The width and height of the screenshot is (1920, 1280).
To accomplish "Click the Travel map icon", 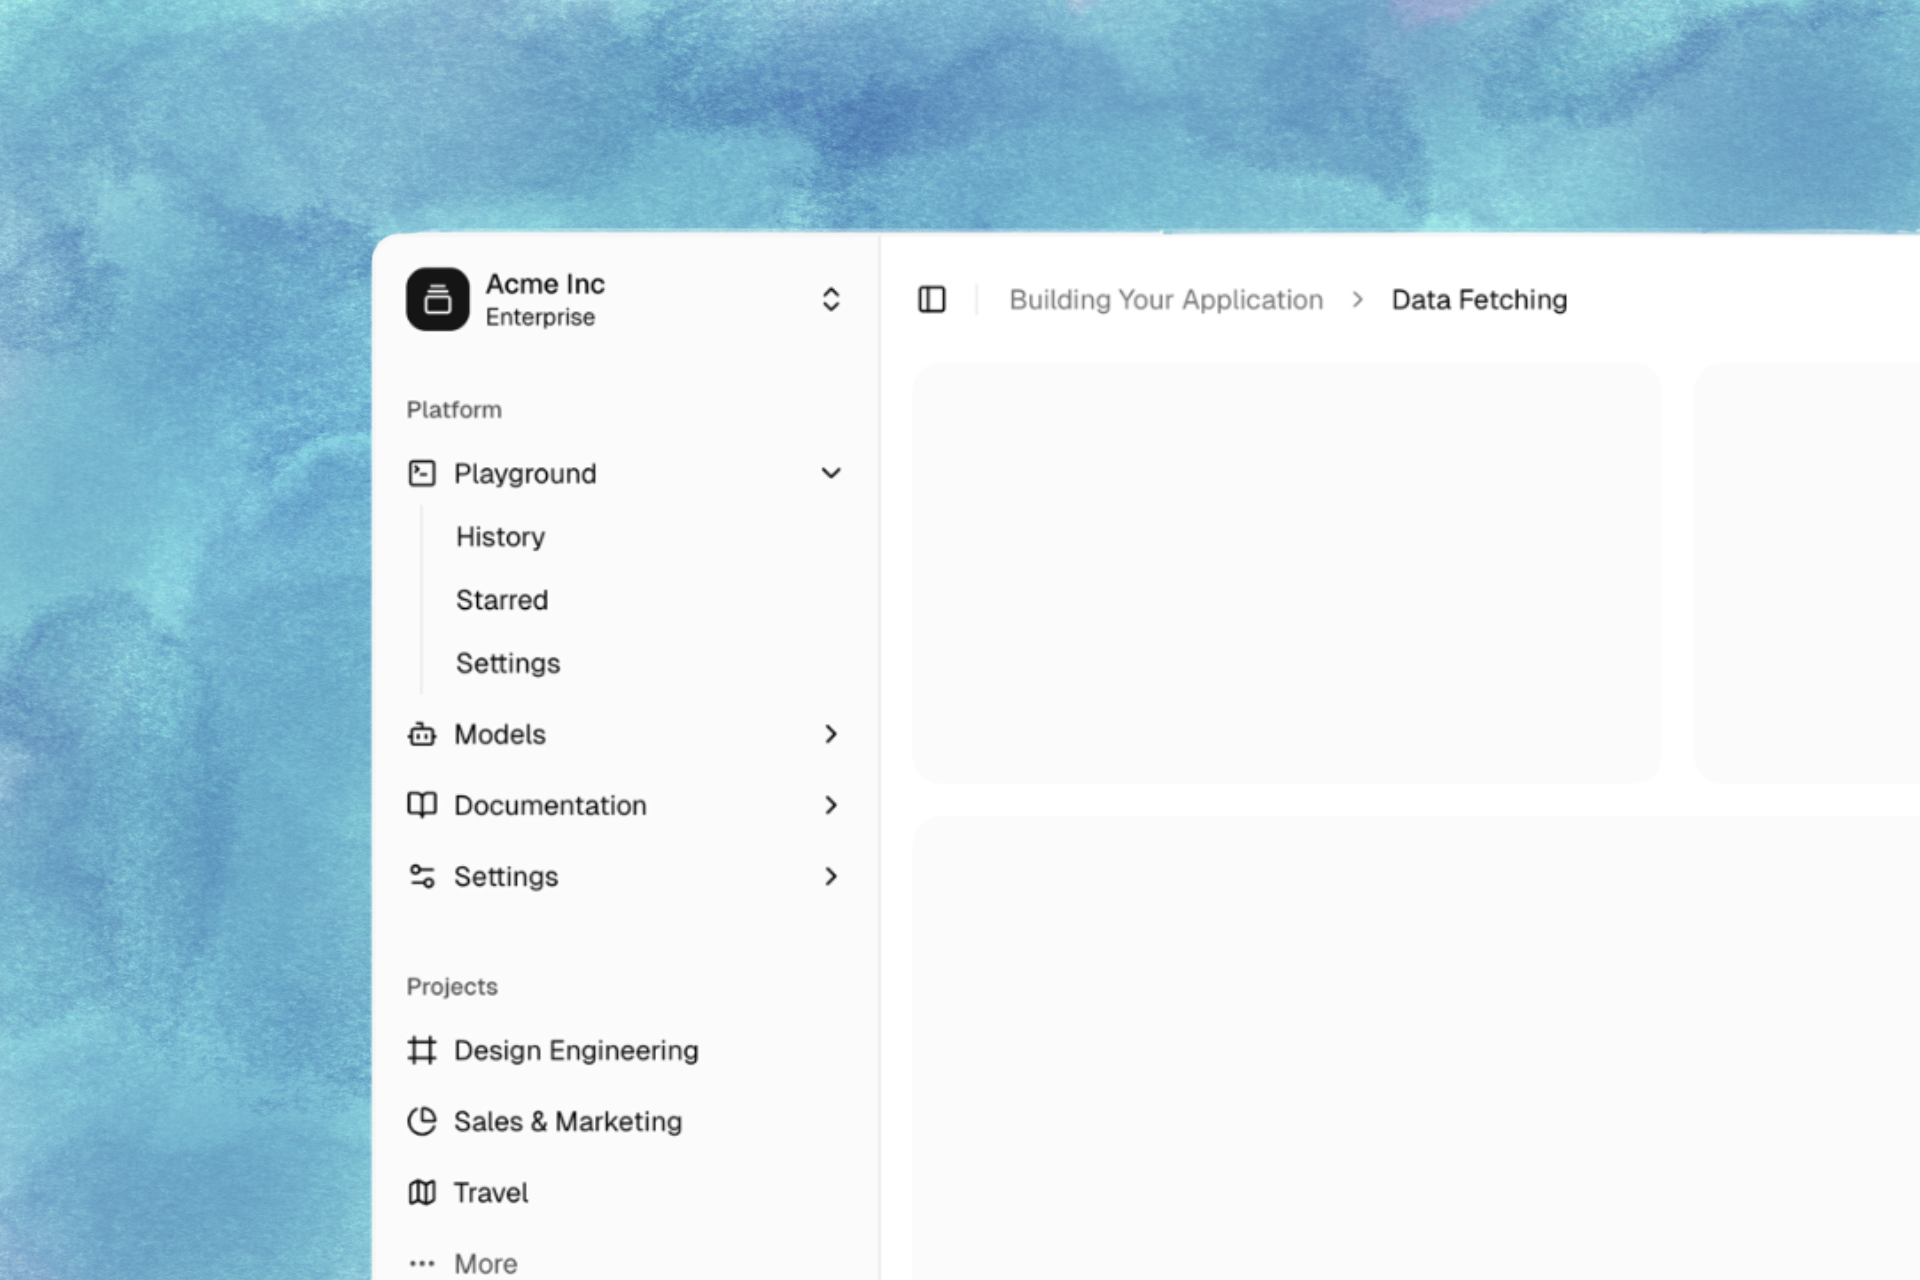I will click(422, 1192).
